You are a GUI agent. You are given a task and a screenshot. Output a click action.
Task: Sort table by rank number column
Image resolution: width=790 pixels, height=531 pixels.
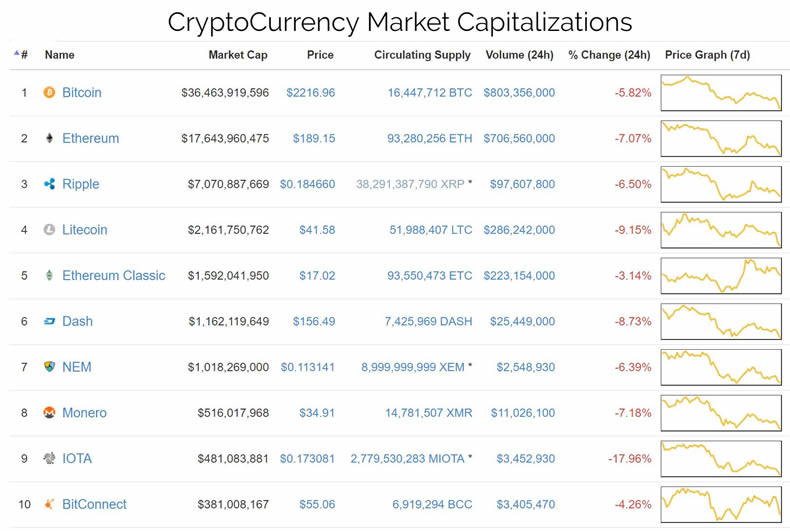[x=23, y=55]
